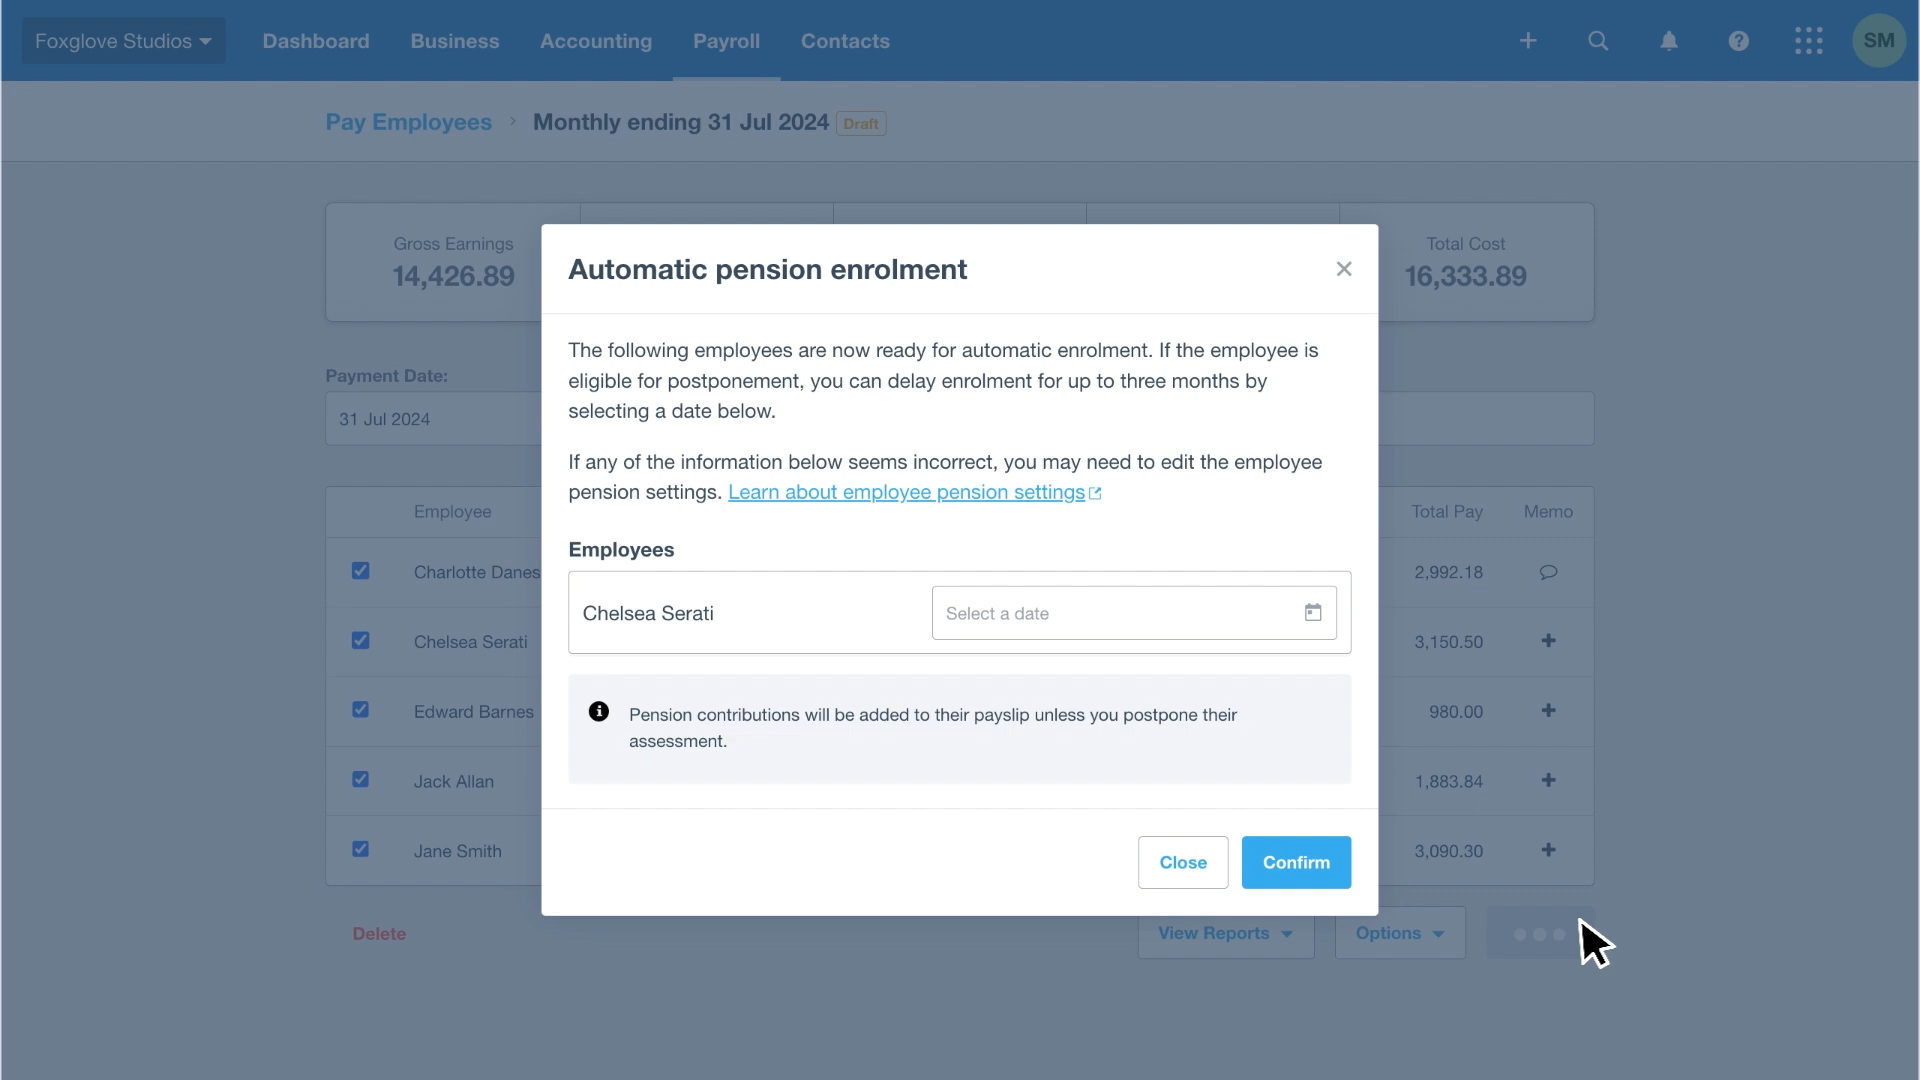Open the Options dropdown

1399,933
